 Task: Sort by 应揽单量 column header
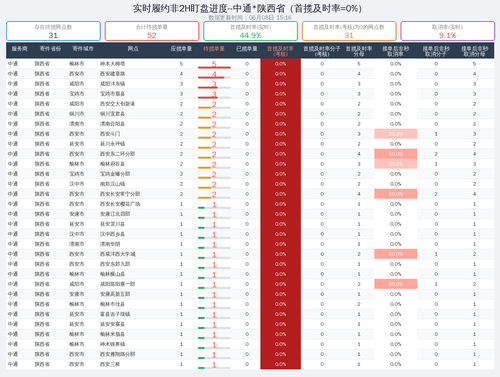point(181,49)
